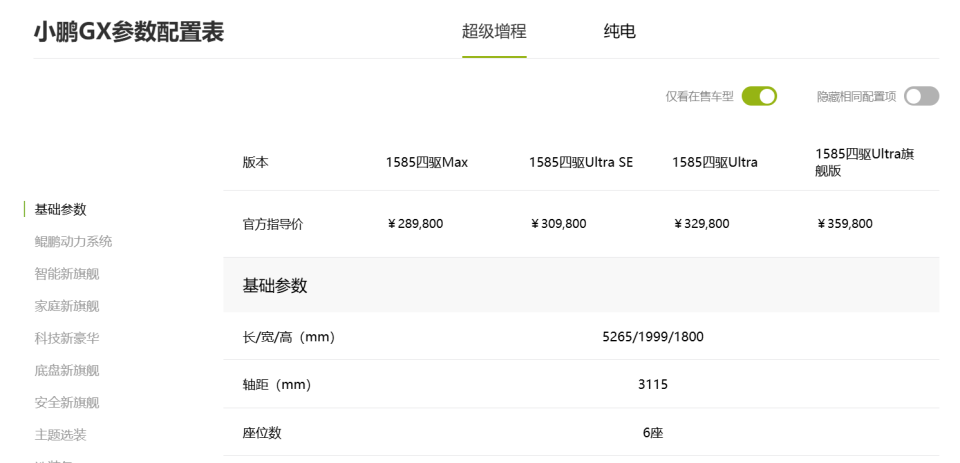Select the 1585四驱Ultra SE version column

tap(581, 162)
